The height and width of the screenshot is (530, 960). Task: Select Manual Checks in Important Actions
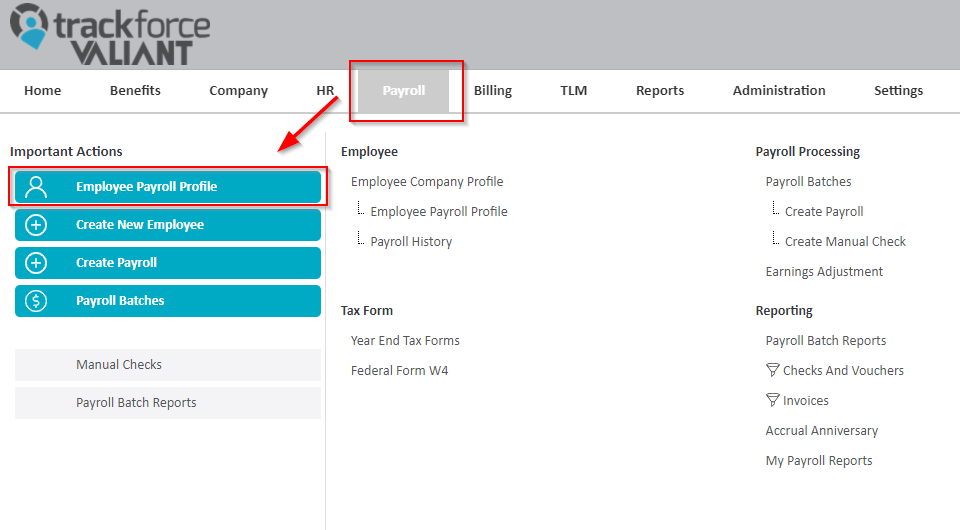point(168,365)
